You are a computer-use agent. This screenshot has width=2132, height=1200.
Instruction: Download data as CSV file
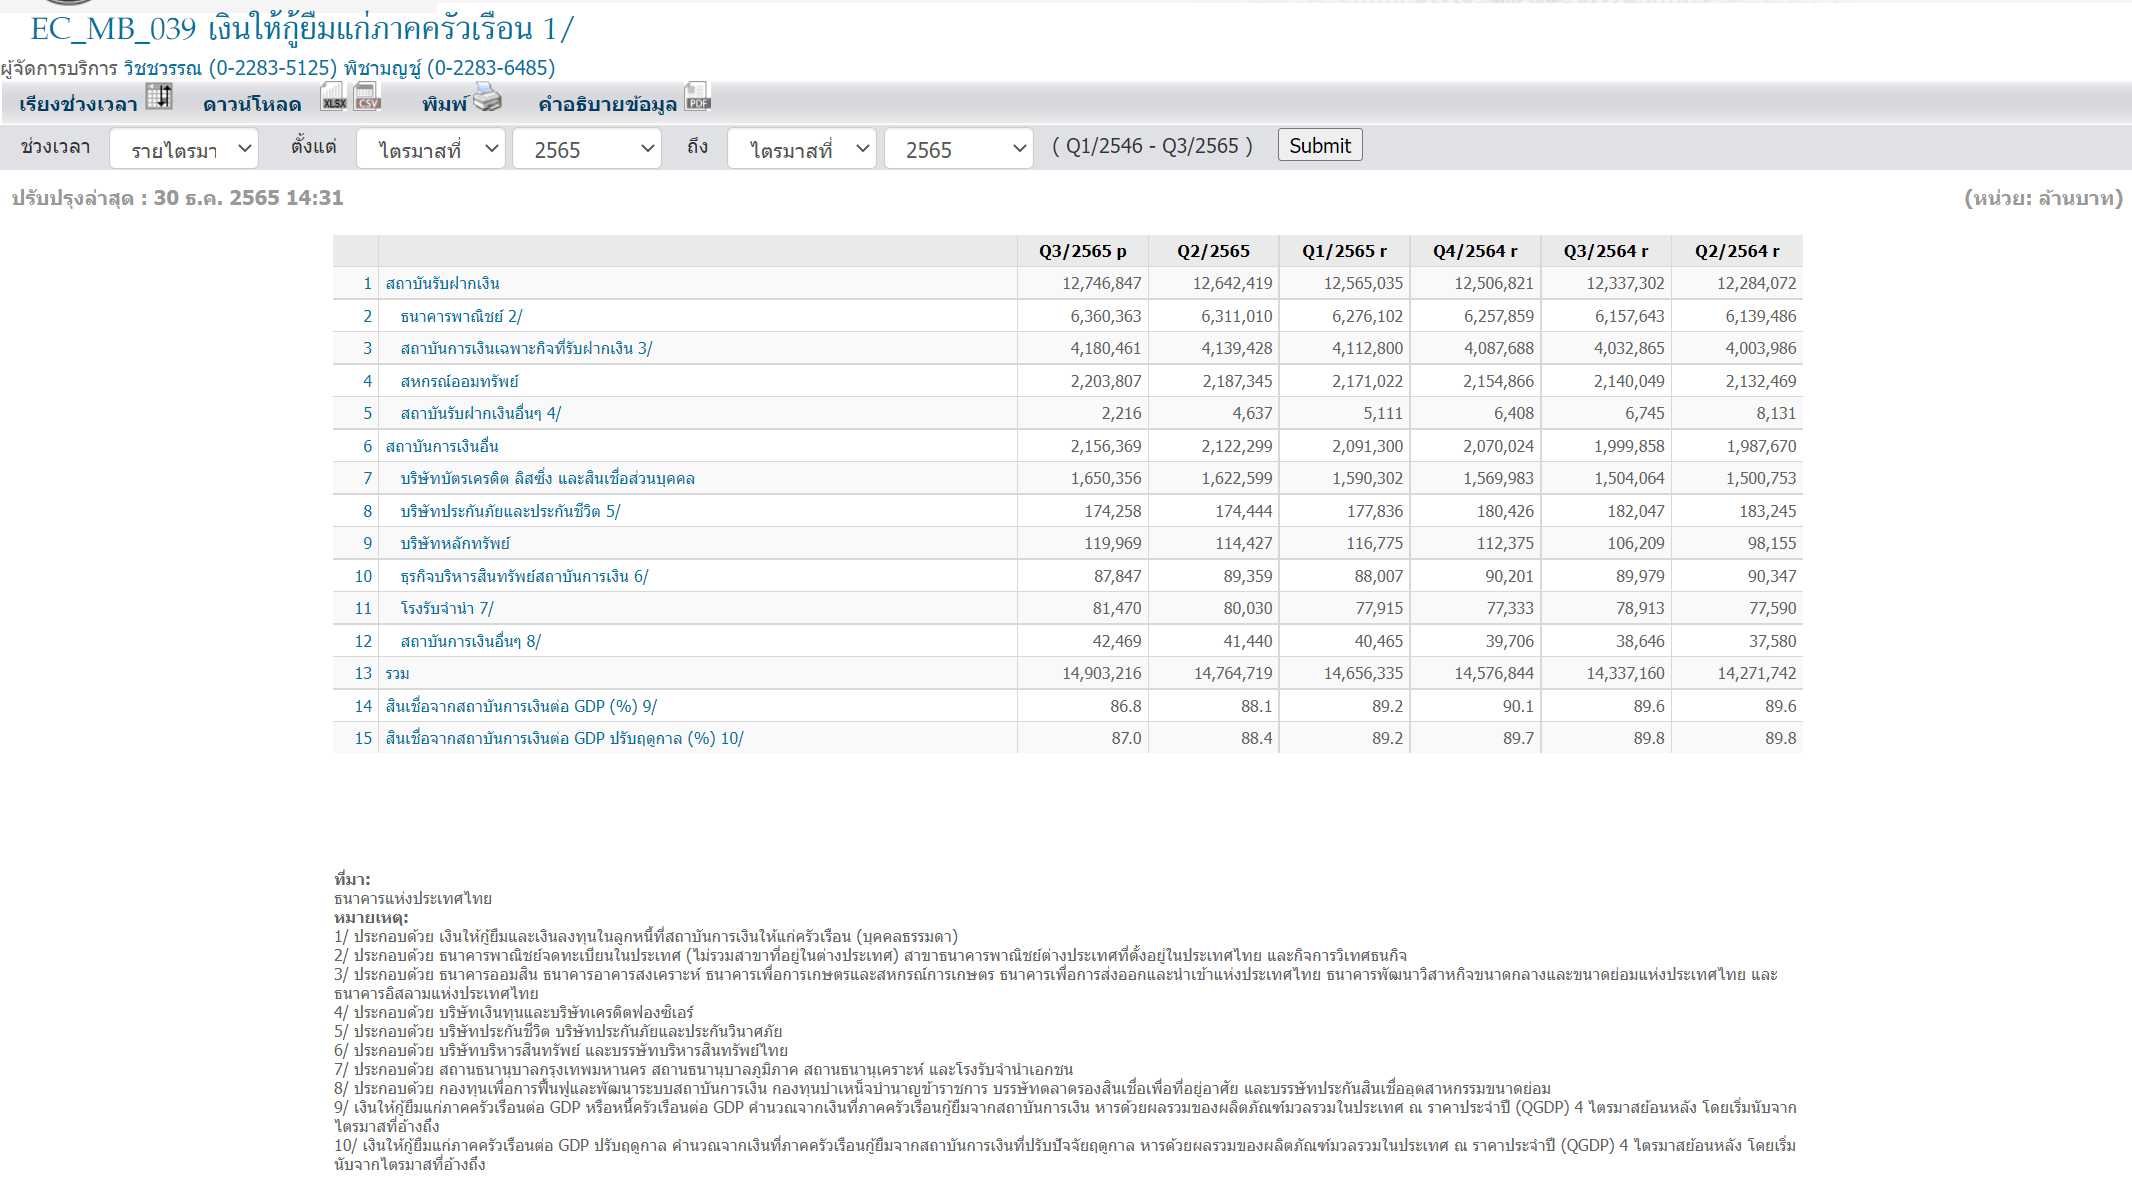click(367, 97)
